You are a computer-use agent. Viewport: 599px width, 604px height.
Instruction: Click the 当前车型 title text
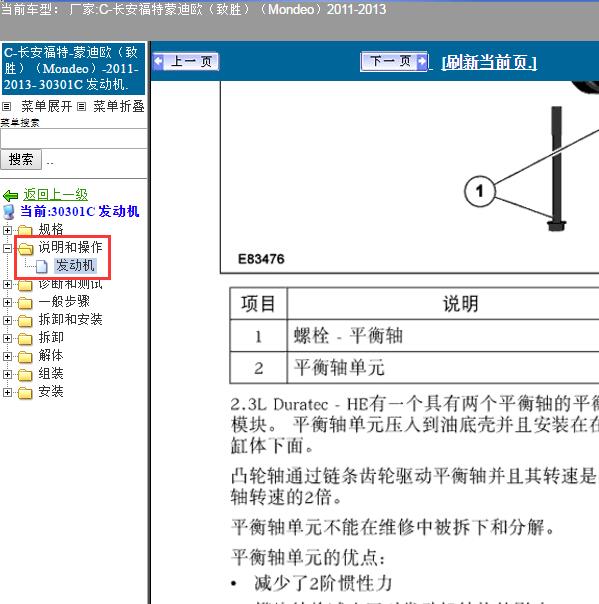tap(193, 9)
